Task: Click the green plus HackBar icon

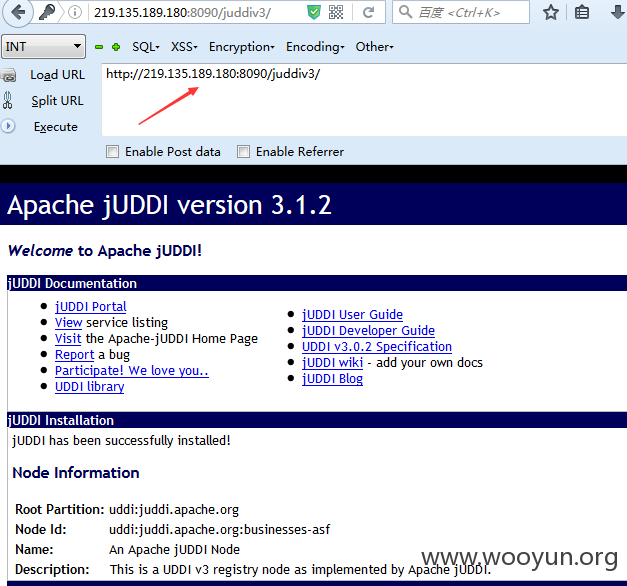Action: pyautogui.click(x=116, y=47)
